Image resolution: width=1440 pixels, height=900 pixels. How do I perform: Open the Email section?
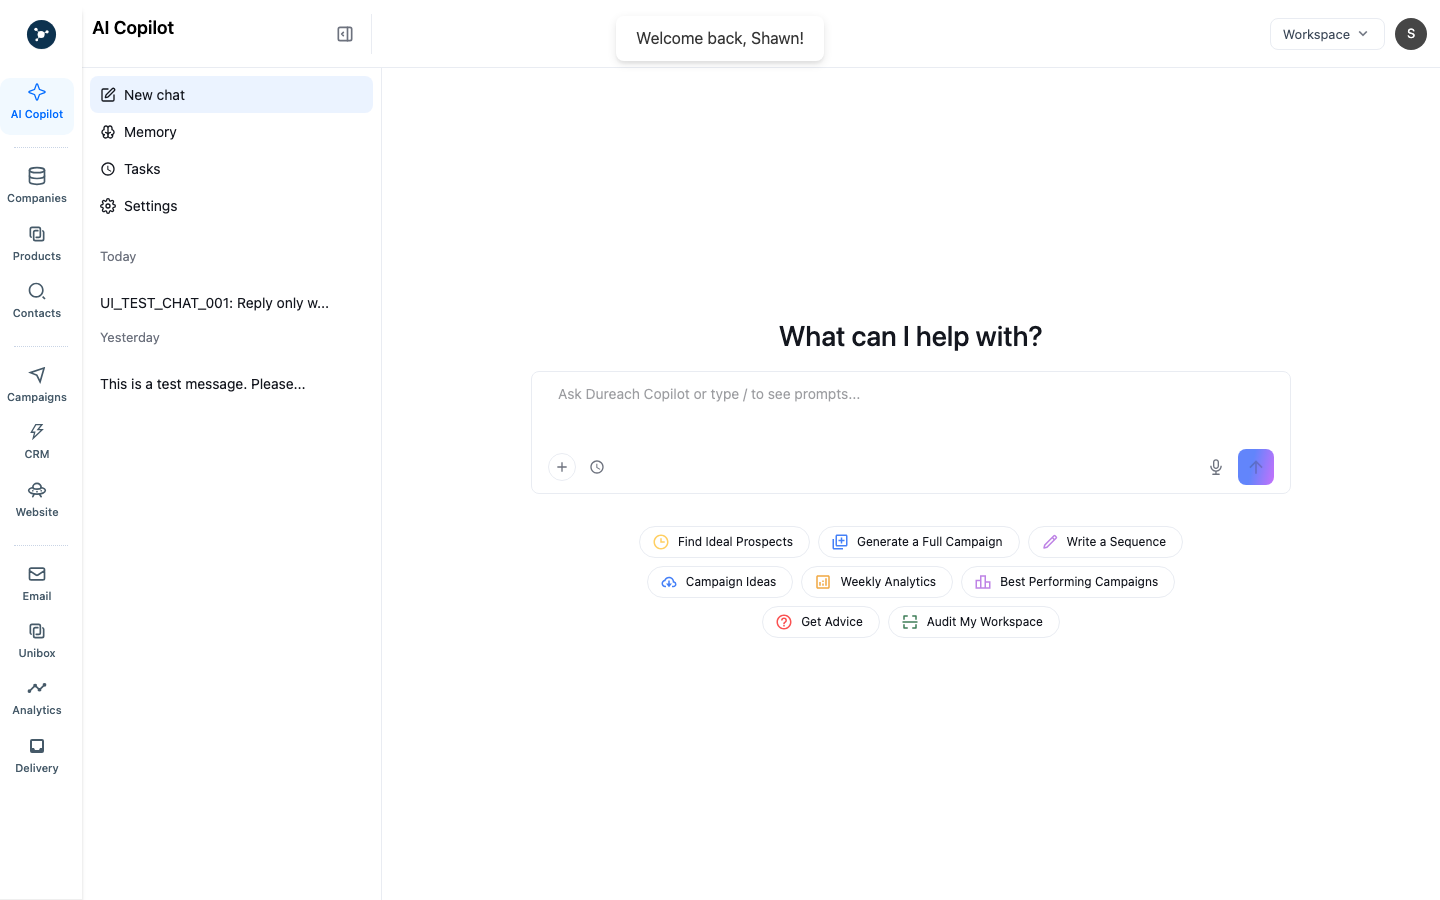(37, 584)
